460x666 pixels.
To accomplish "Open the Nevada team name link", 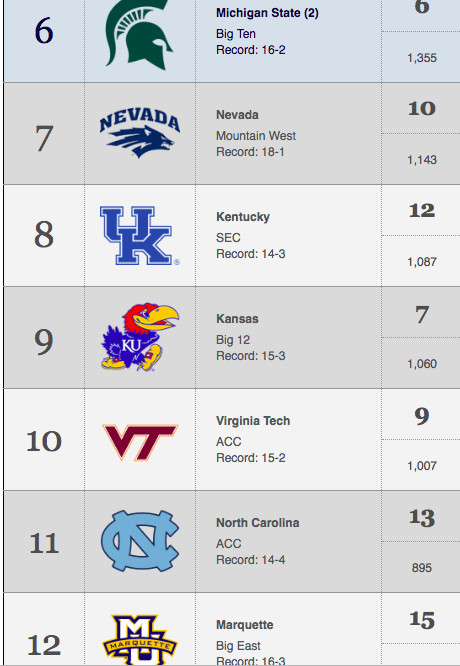I will pos(237,115).
